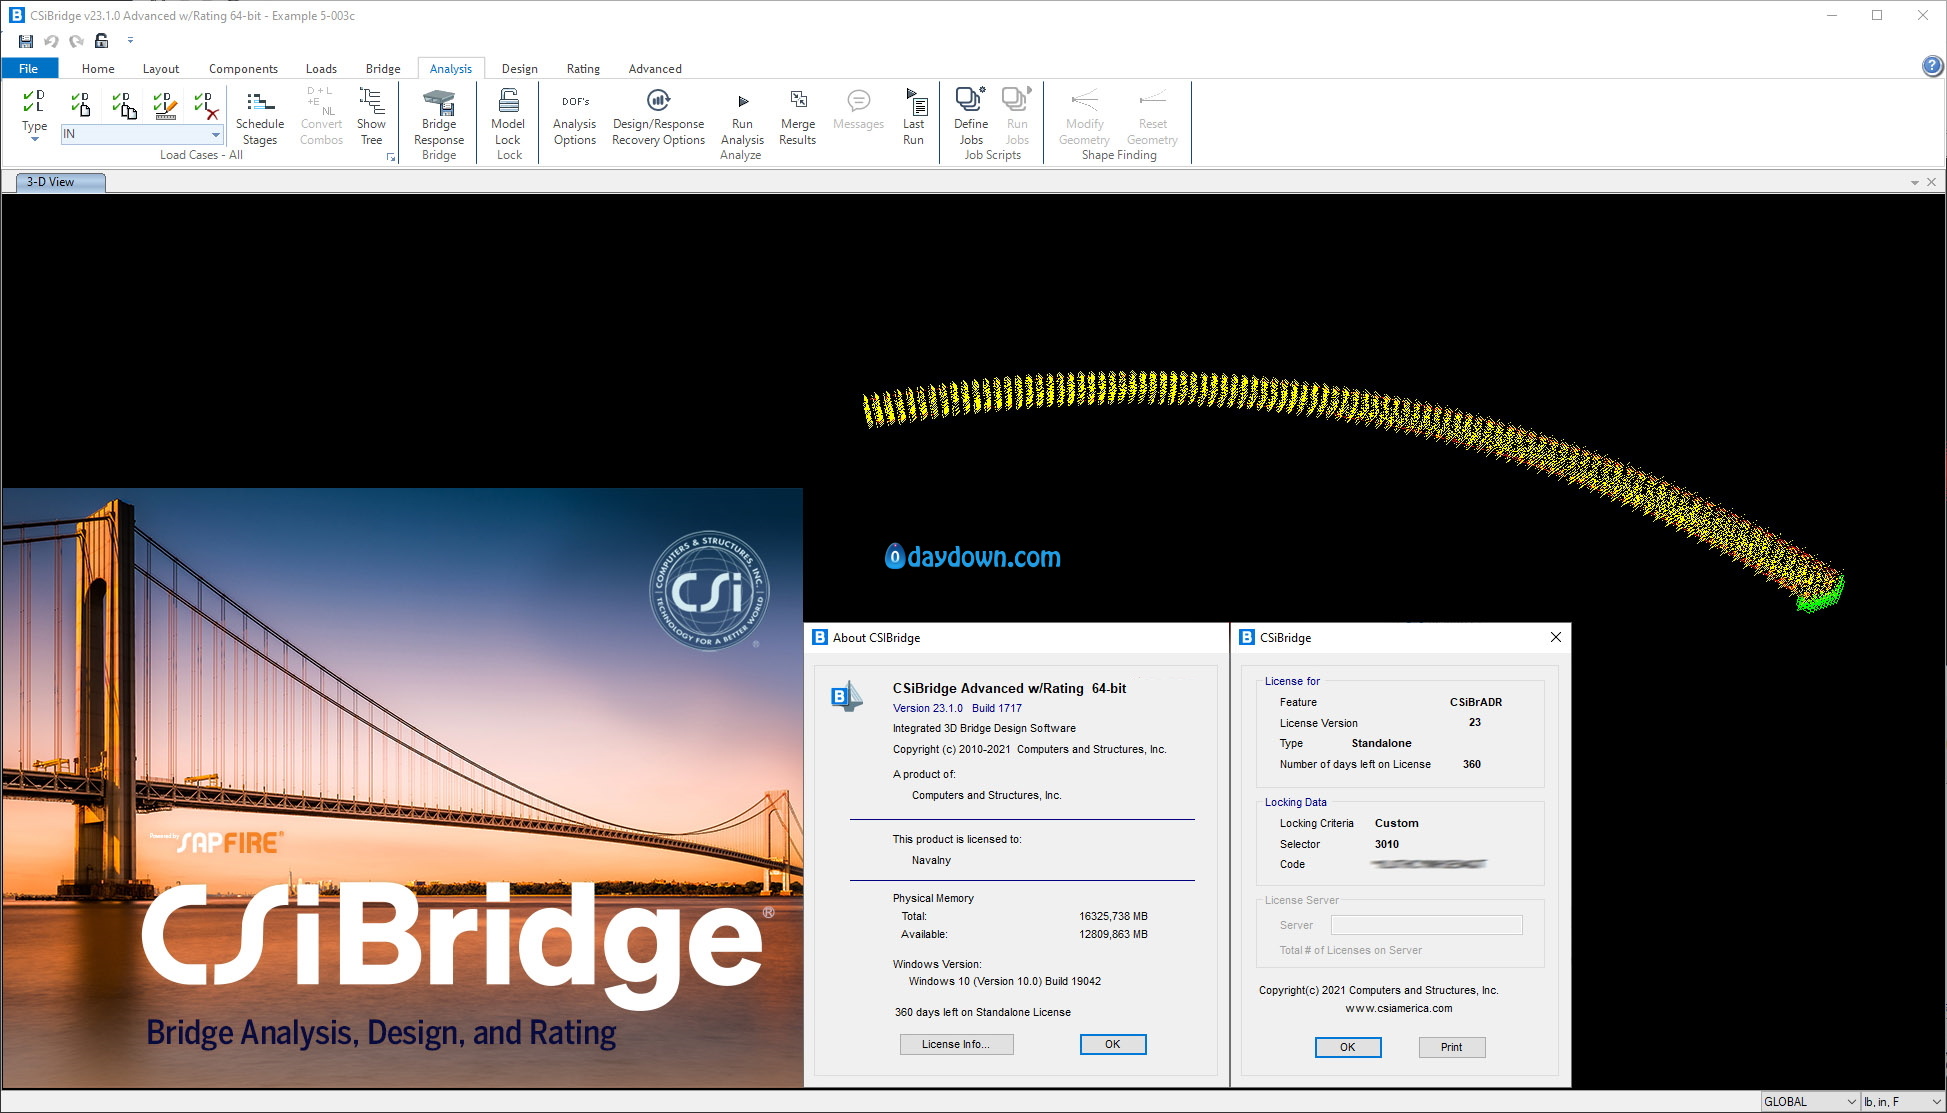Open the quick access toolbar customize arrow
This screenshot has height=1113, width=1947.
click(x=130, y=41)
